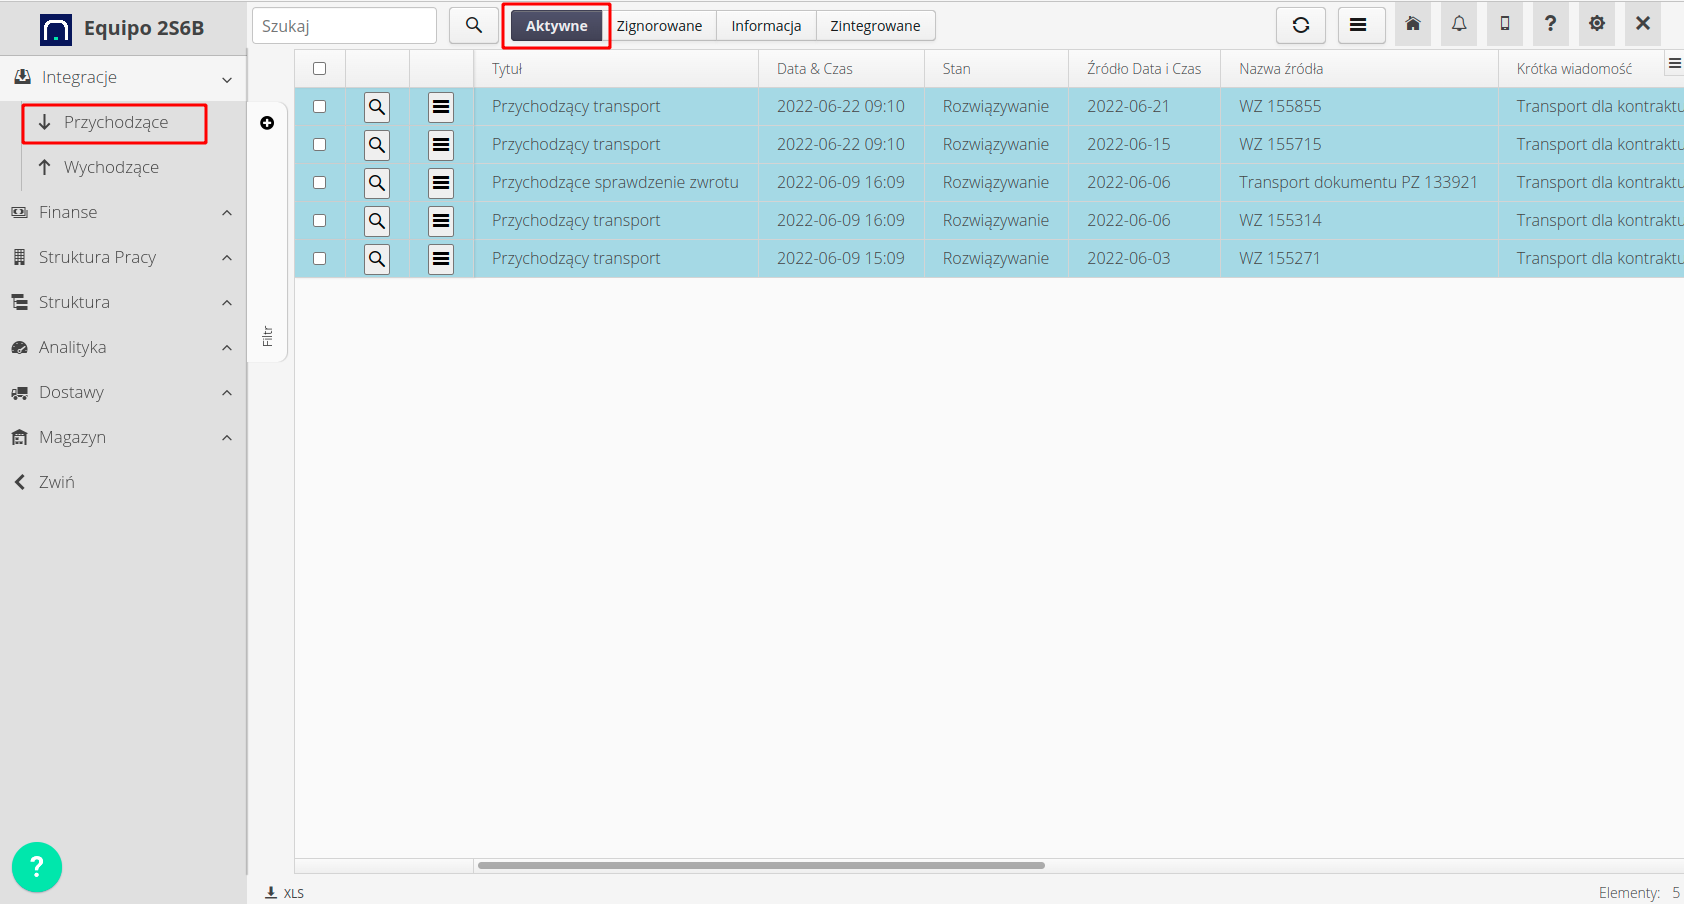Select Wychodzące in the sidebar

click(x=111, y=166)
